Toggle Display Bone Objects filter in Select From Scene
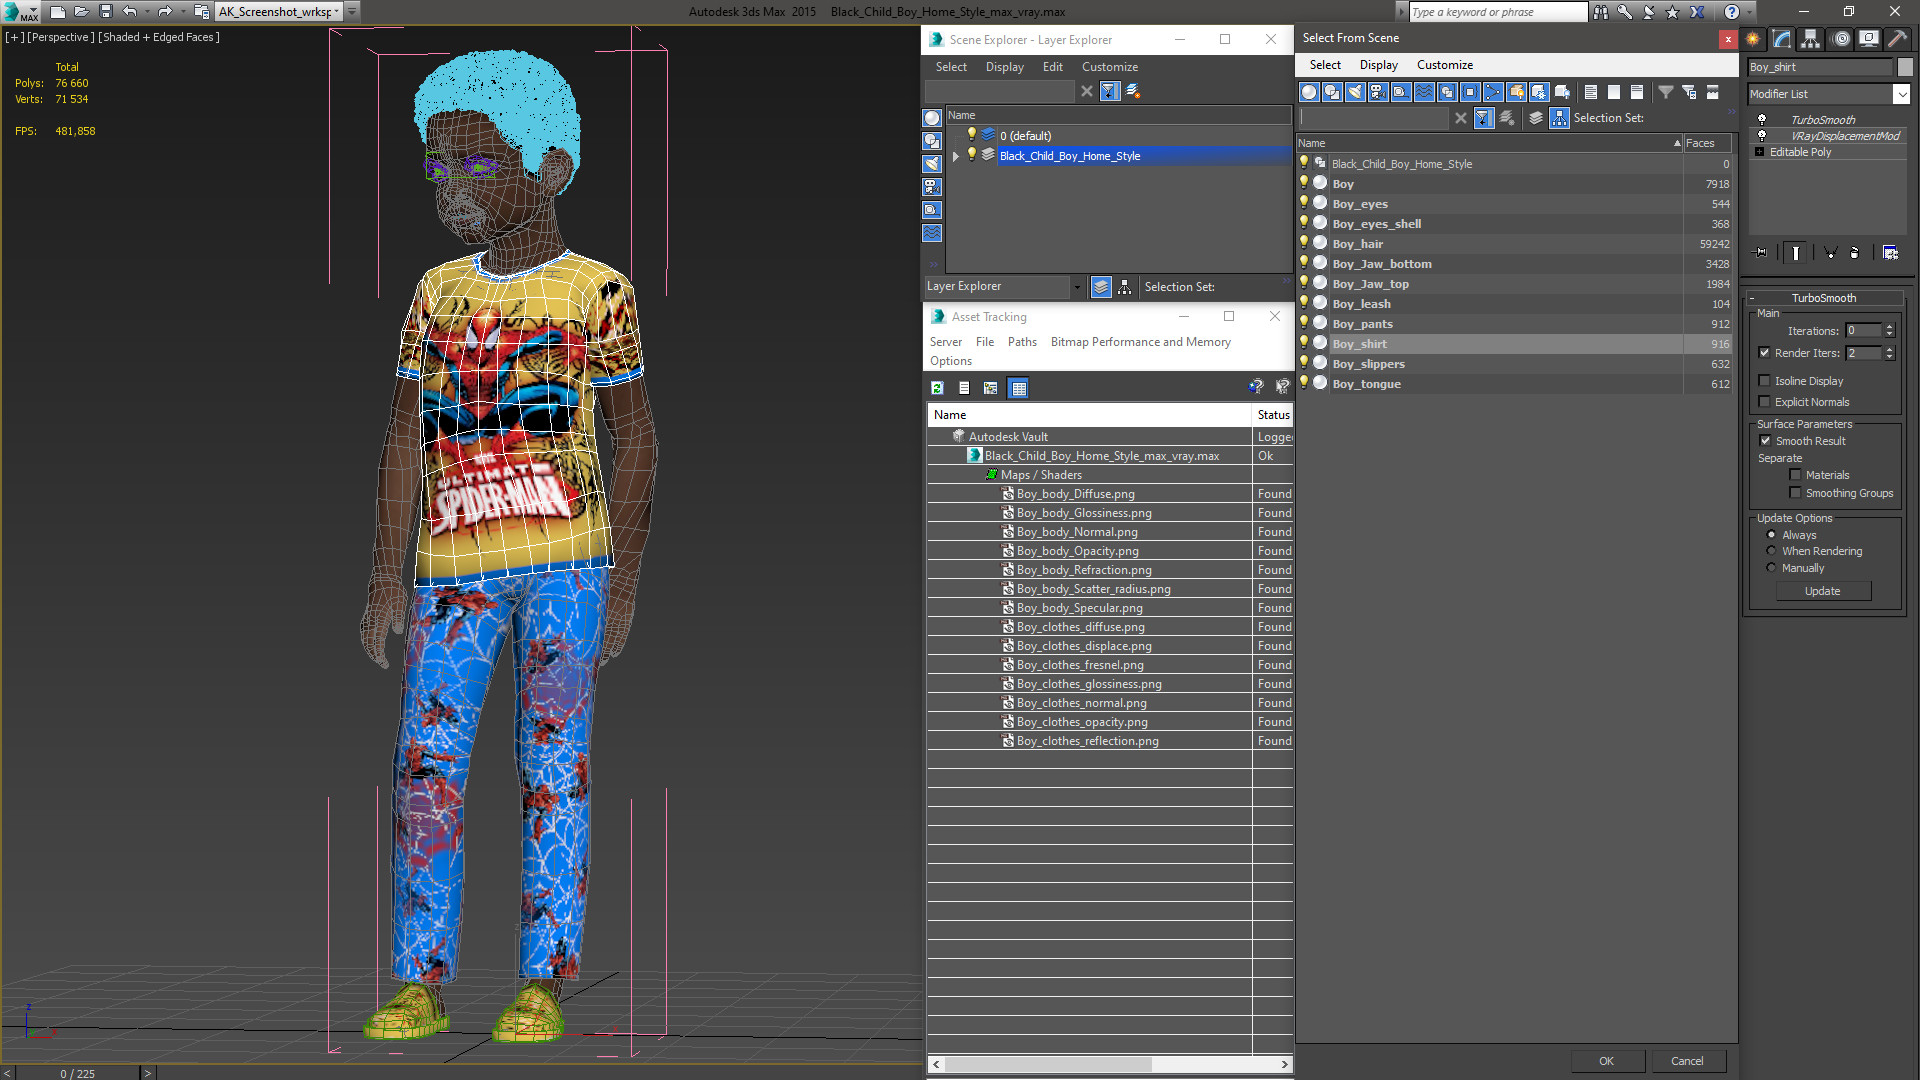This screenshot has width=1920, height=1080. click(1493, 92)
